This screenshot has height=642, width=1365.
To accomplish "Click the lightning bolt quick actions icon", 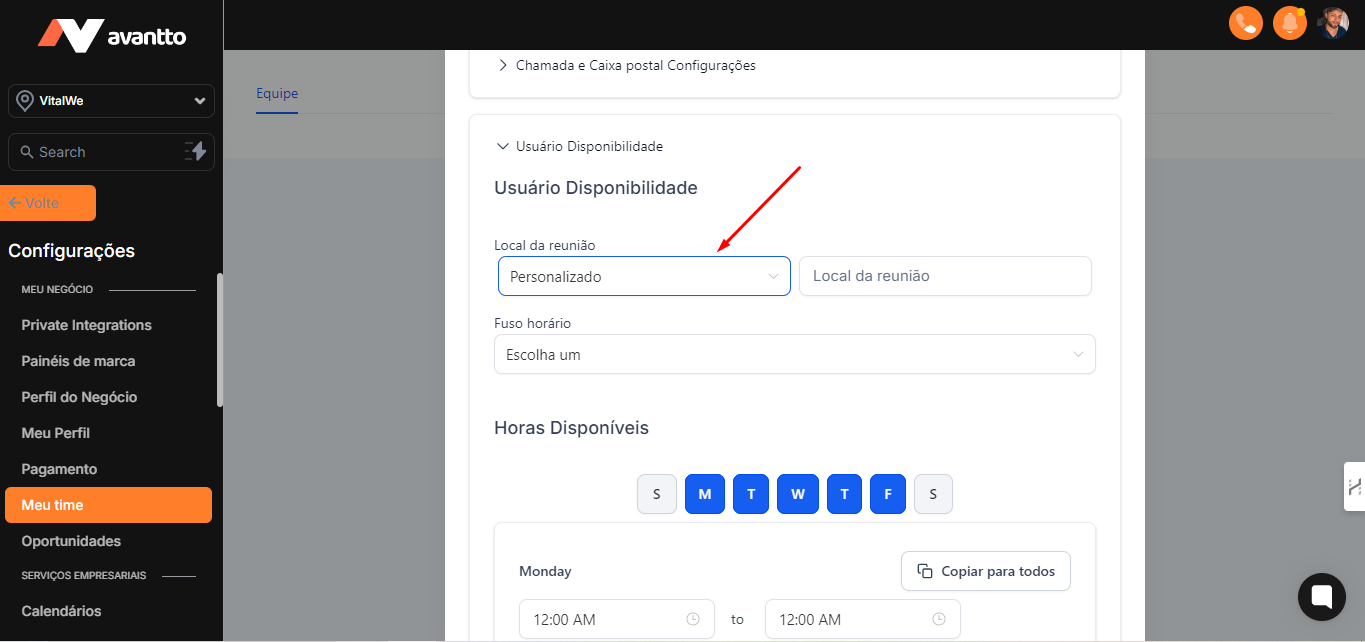I will [196, 152].
